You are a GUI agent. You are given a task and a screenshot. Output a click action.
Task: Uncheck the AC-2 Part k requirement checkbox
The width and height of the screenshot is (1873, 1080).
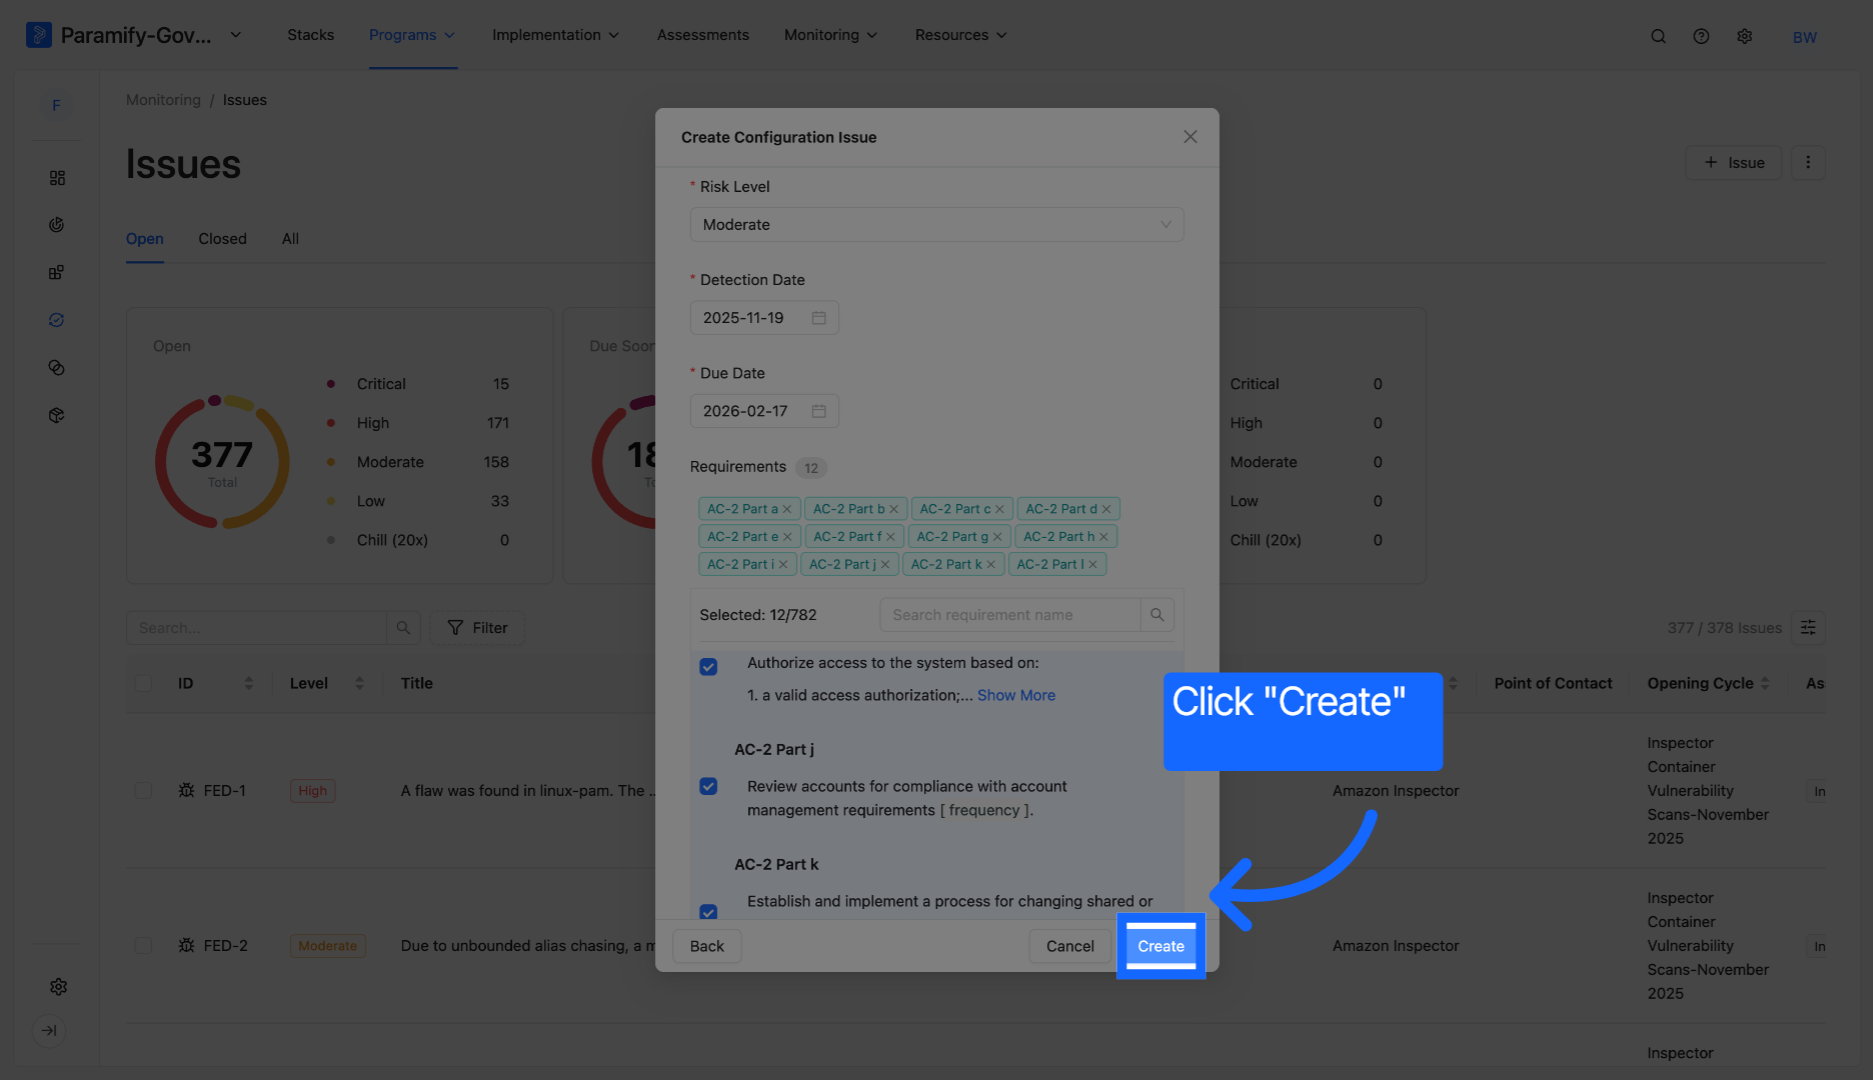(709, 912)
